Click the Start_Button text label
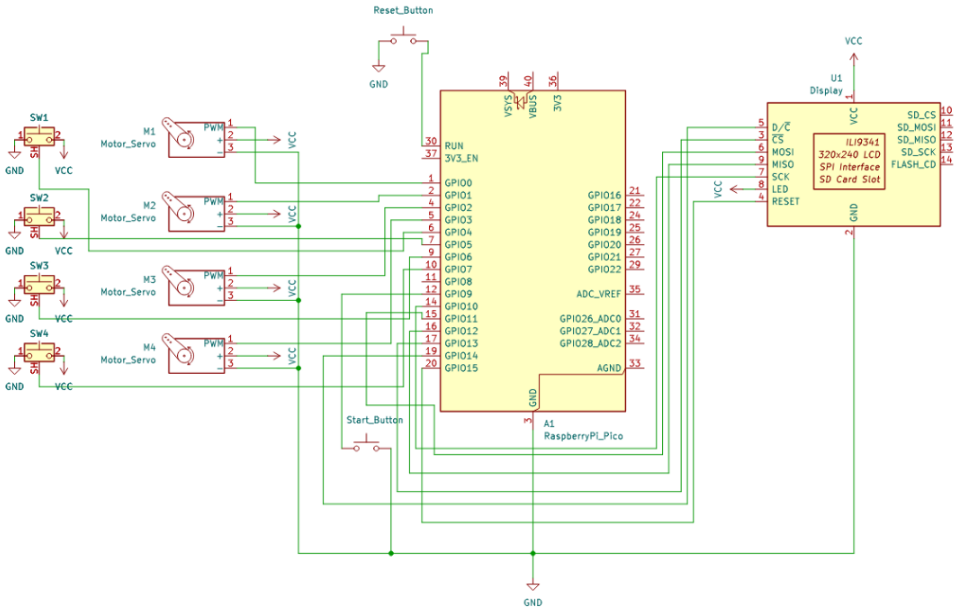 click(x=374, y=420)
